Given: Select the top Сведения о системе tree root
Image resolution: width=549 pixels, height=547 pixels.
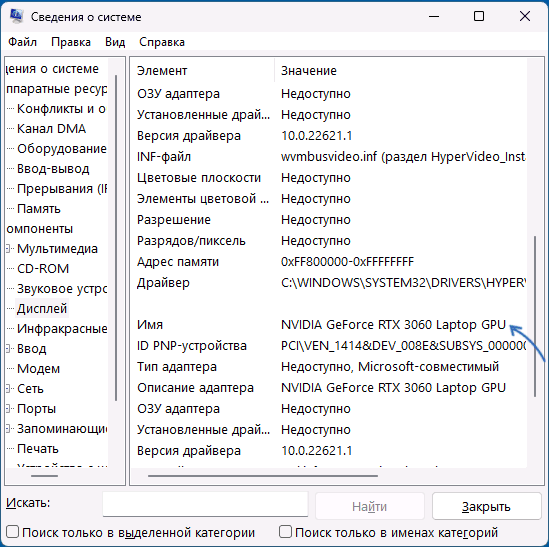Looking at the screenshot, I should pos(53,69).
